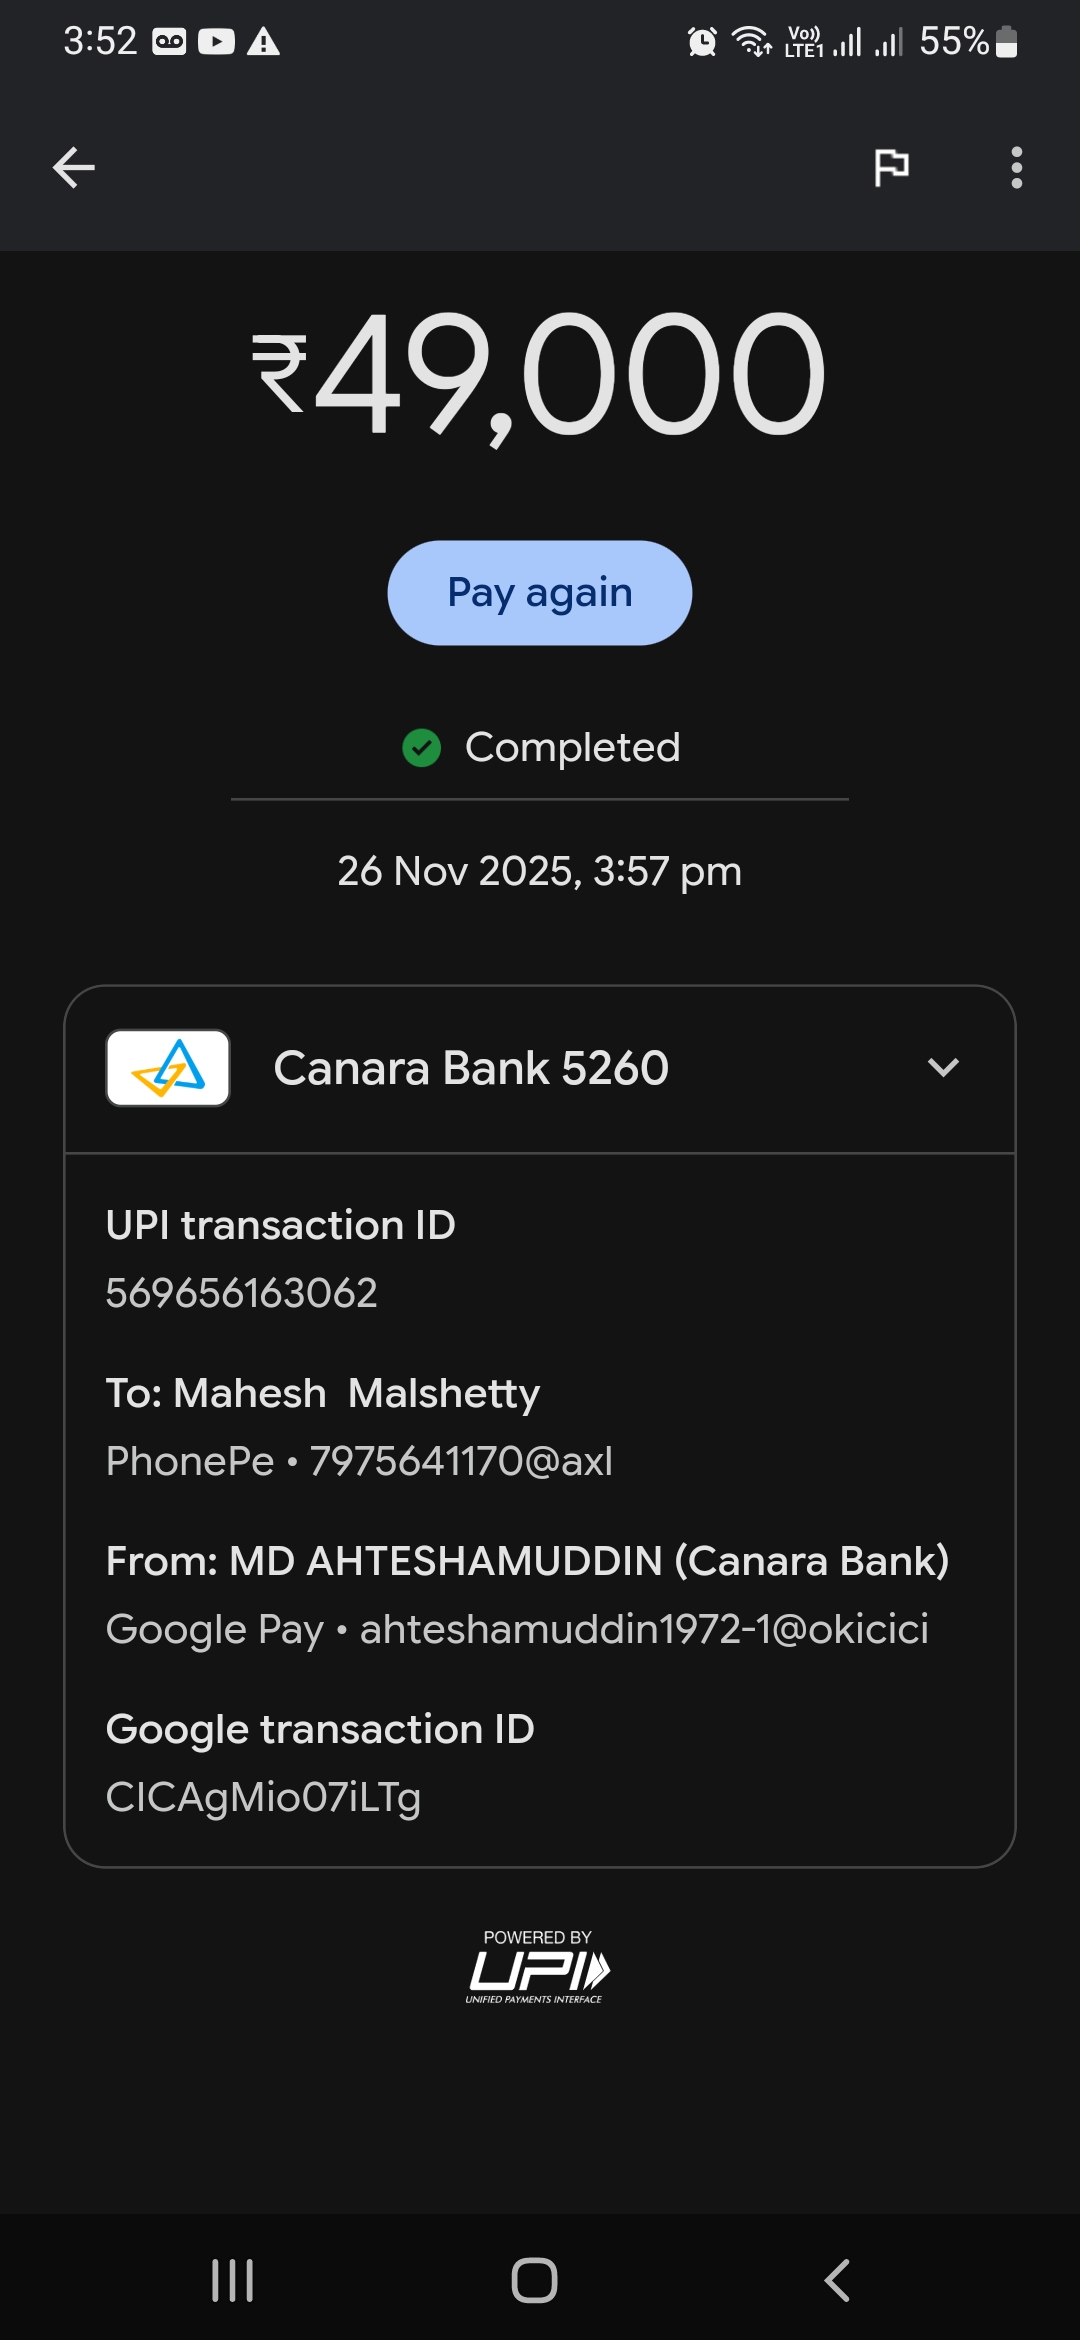Tap recipient name Mahesh Malshetty
The width and height of the screenshot is (1080, 2340).
pyautogui.click(x=323, y=1393)
